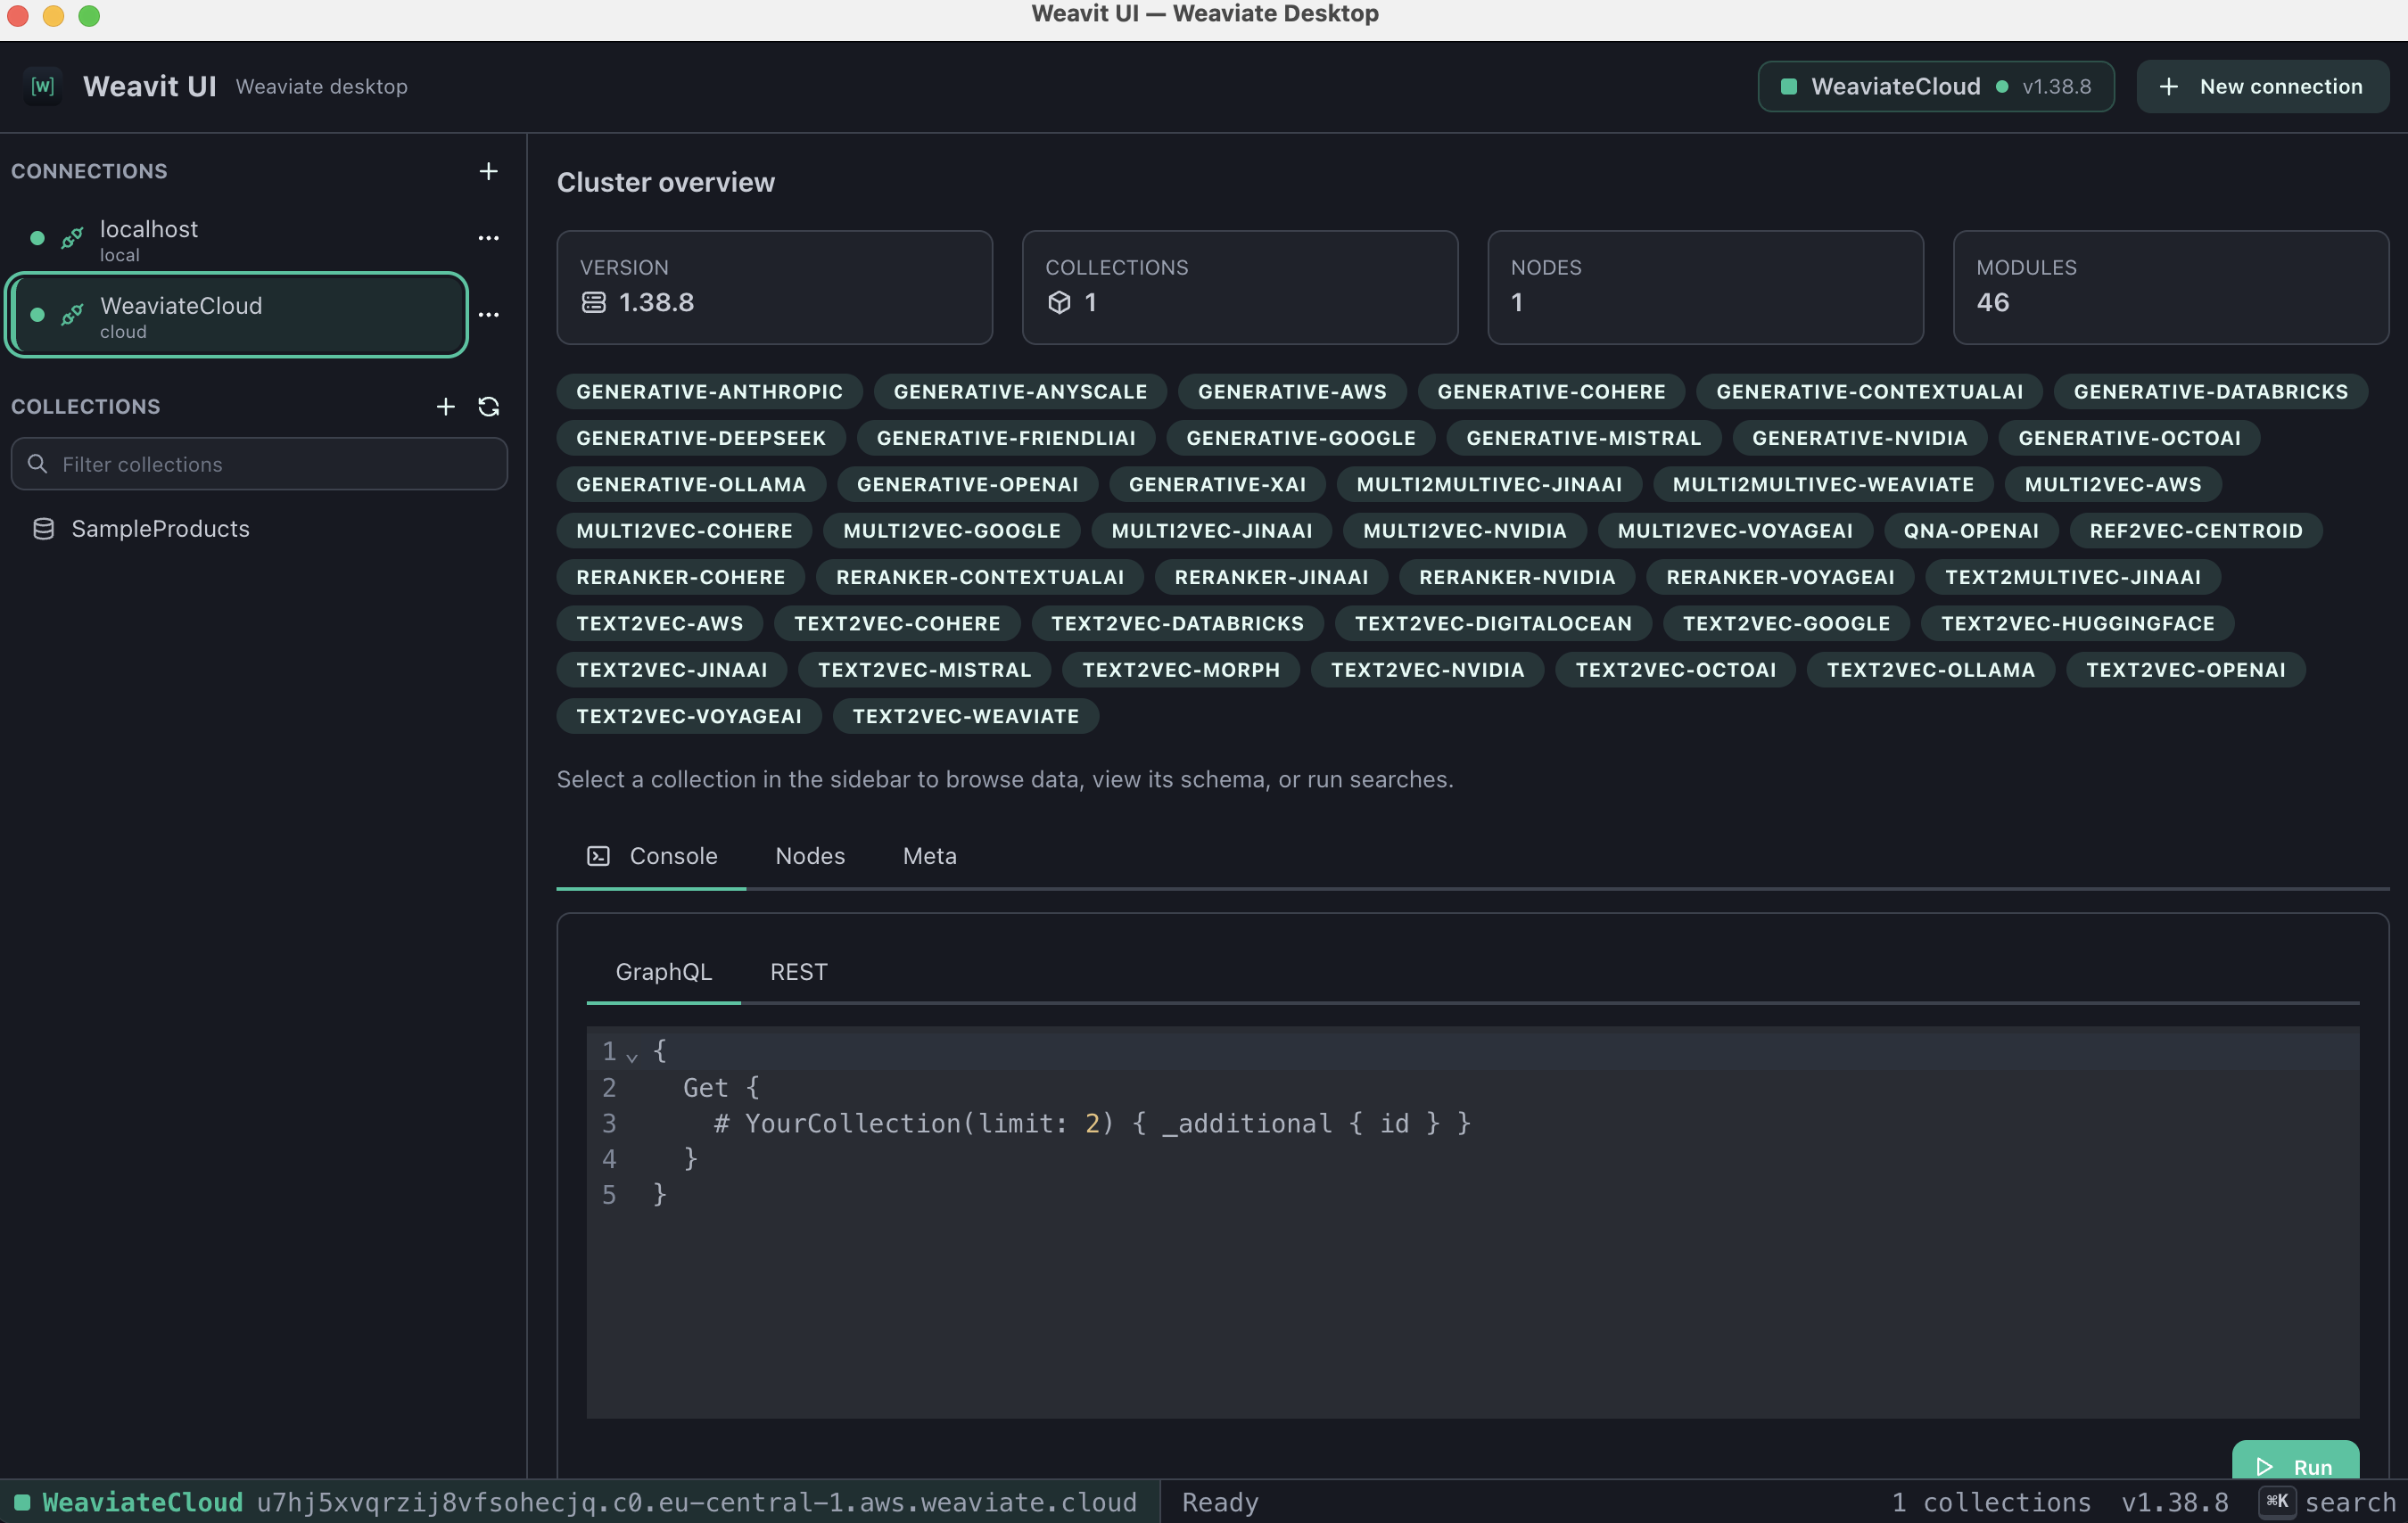Click the green status square in the status bar

(x=21, y=1501)
